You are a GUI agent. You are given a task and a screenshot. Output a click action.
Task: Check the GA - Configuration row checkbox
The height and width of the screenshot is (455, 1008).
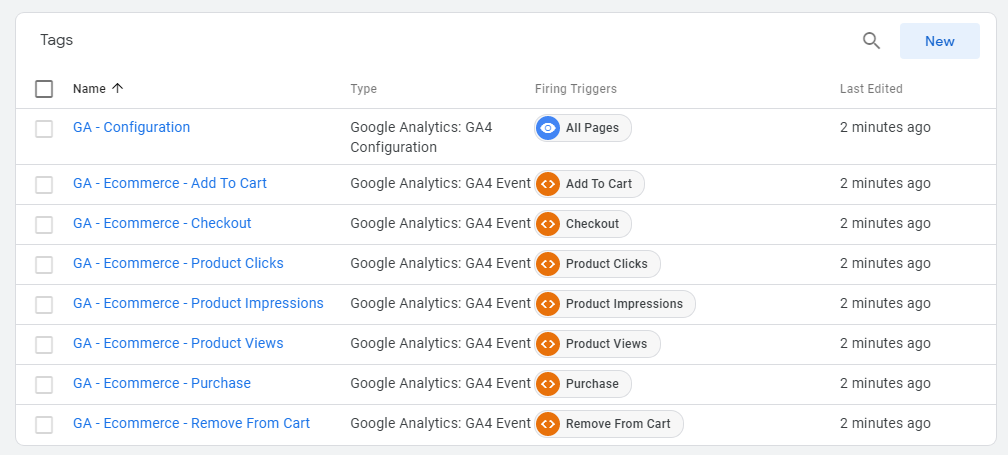pyautogui.click(x=44, y=129)
